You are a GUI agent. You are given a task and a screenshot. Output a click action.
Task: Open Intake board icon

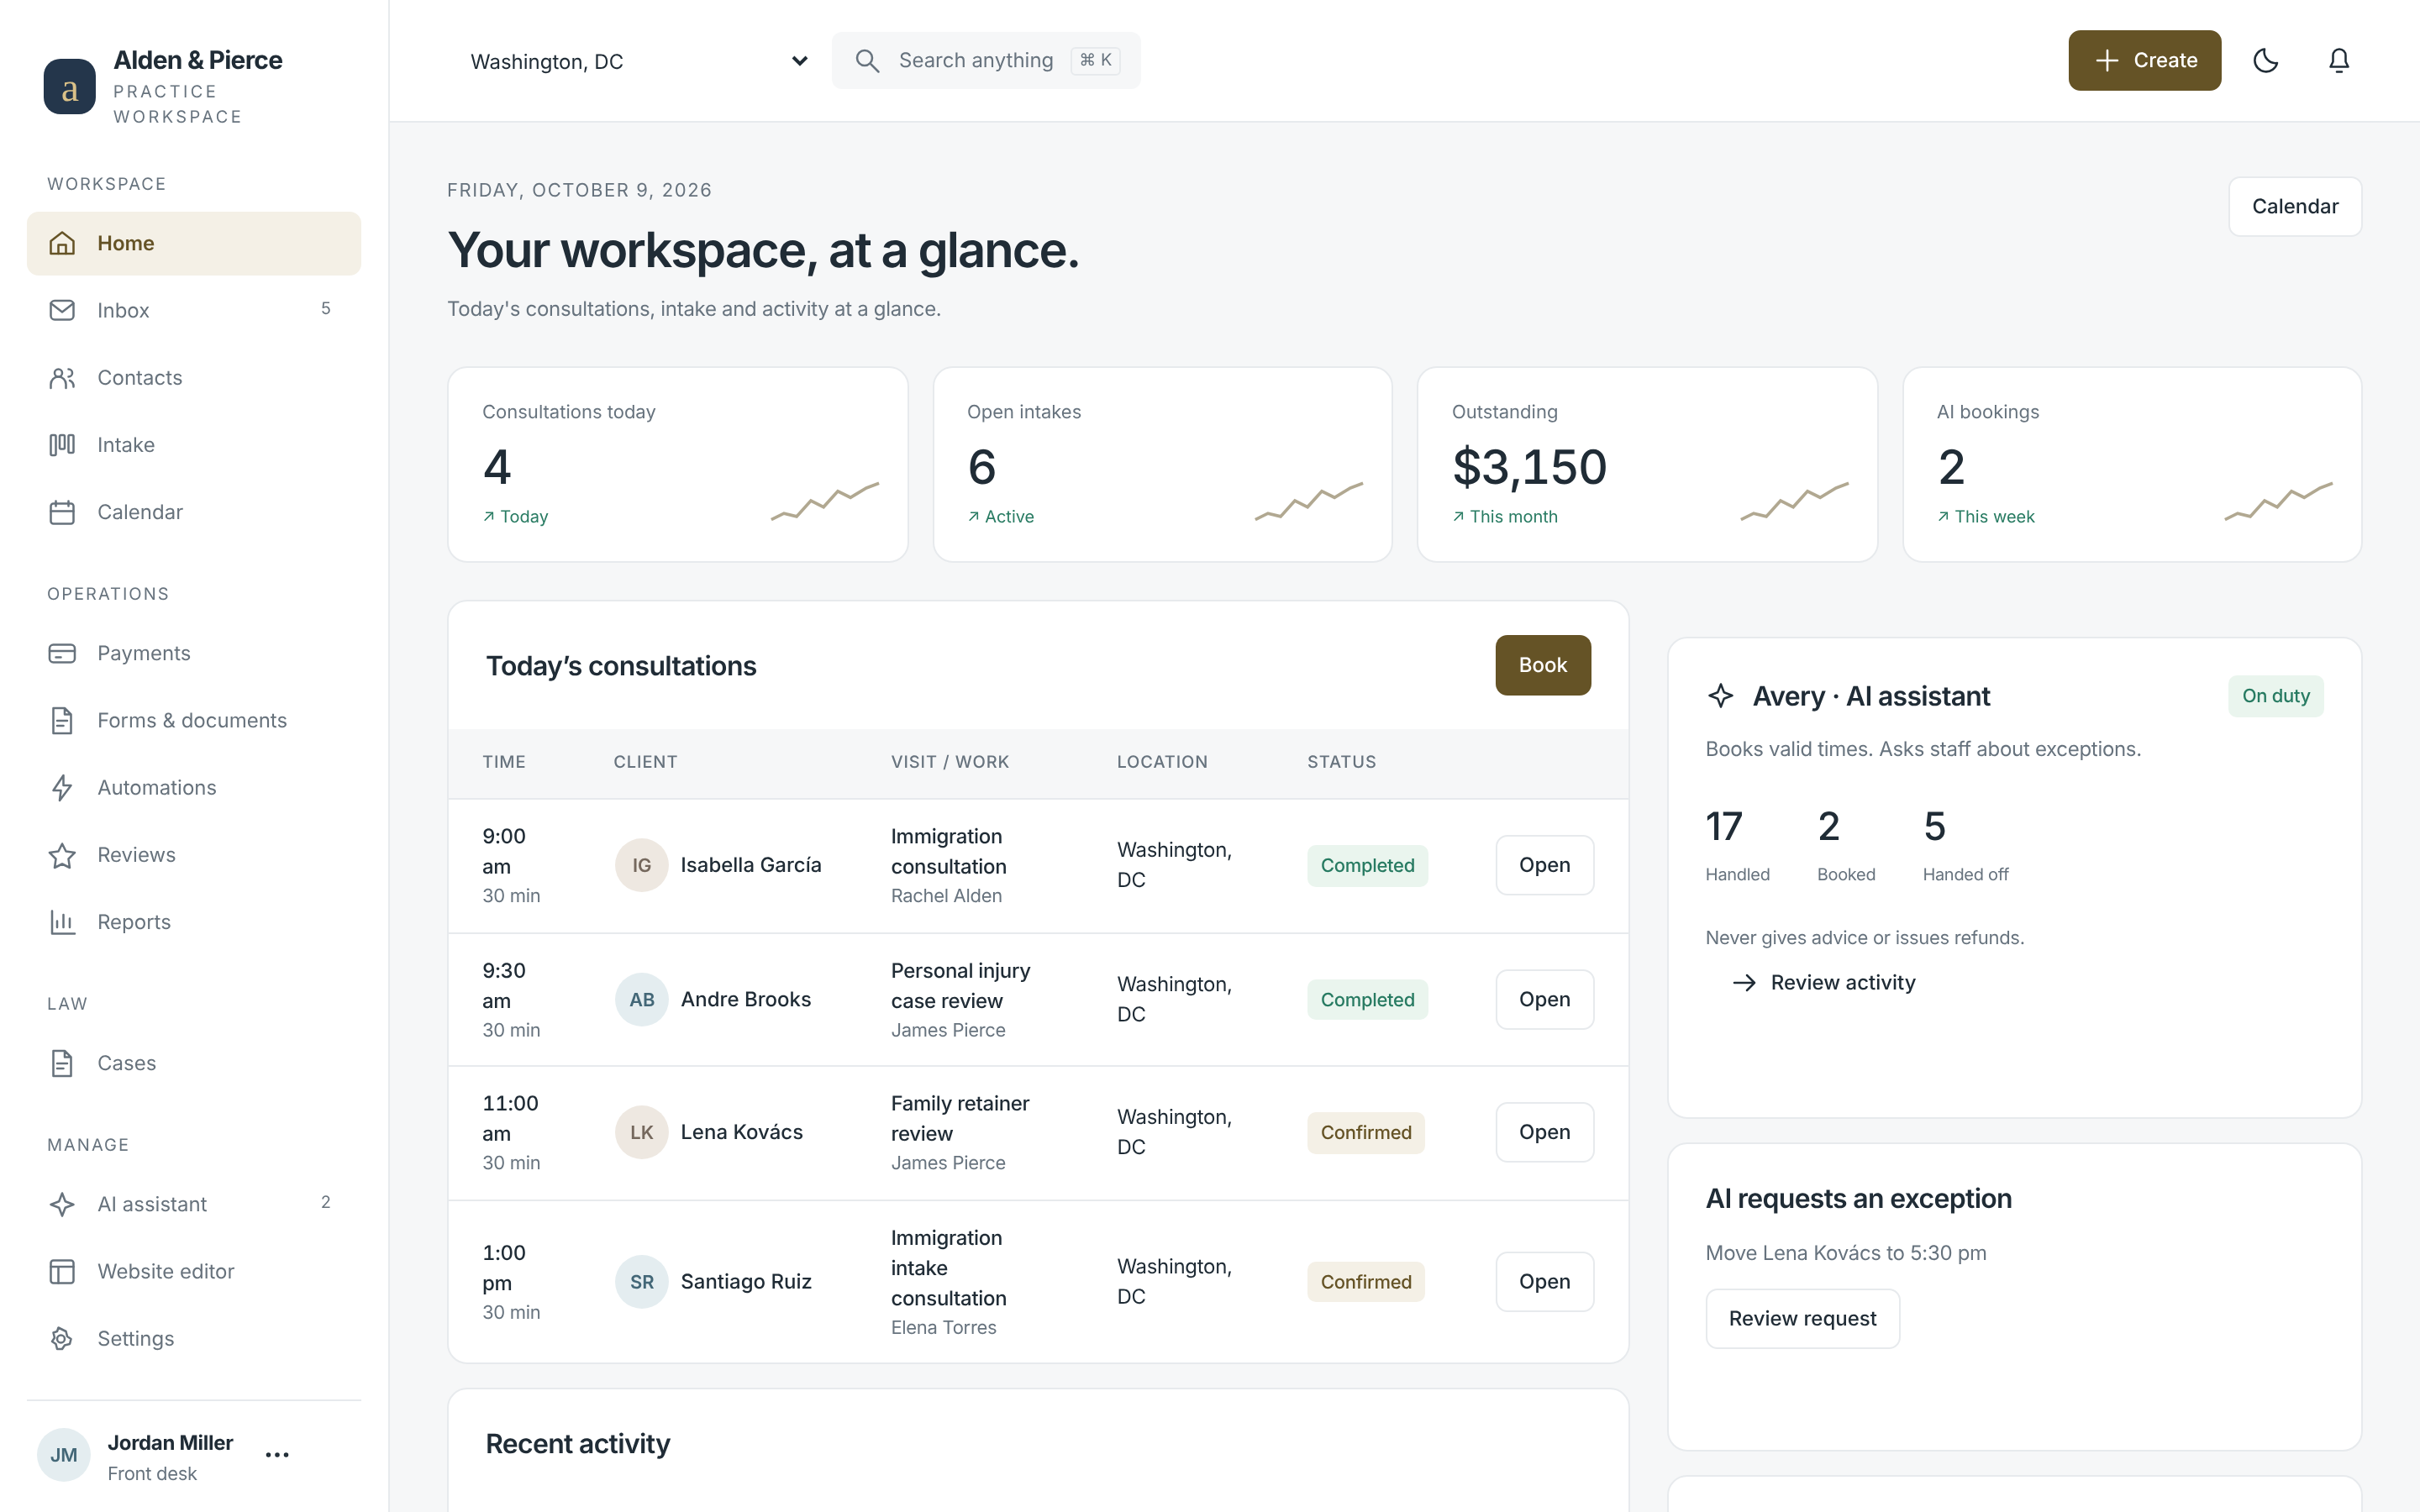pyautogui.click(x=62, y=445)
